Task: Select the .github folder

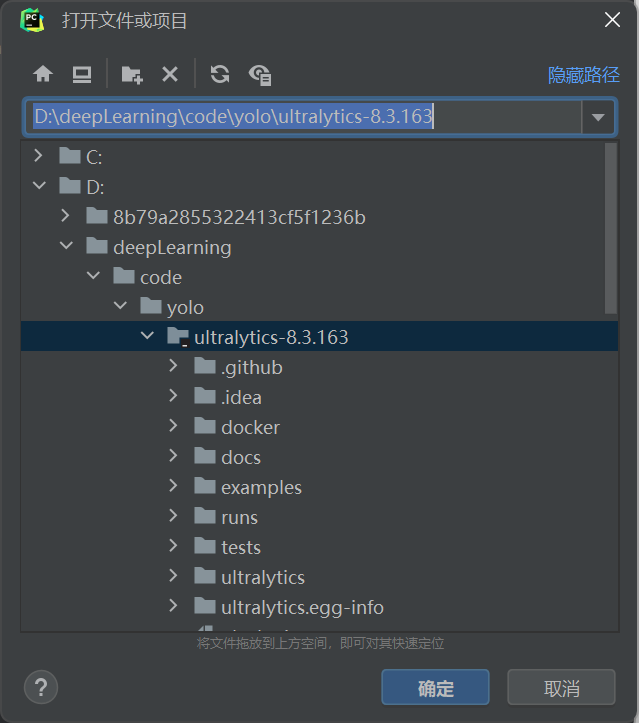Action: [319, 366]
